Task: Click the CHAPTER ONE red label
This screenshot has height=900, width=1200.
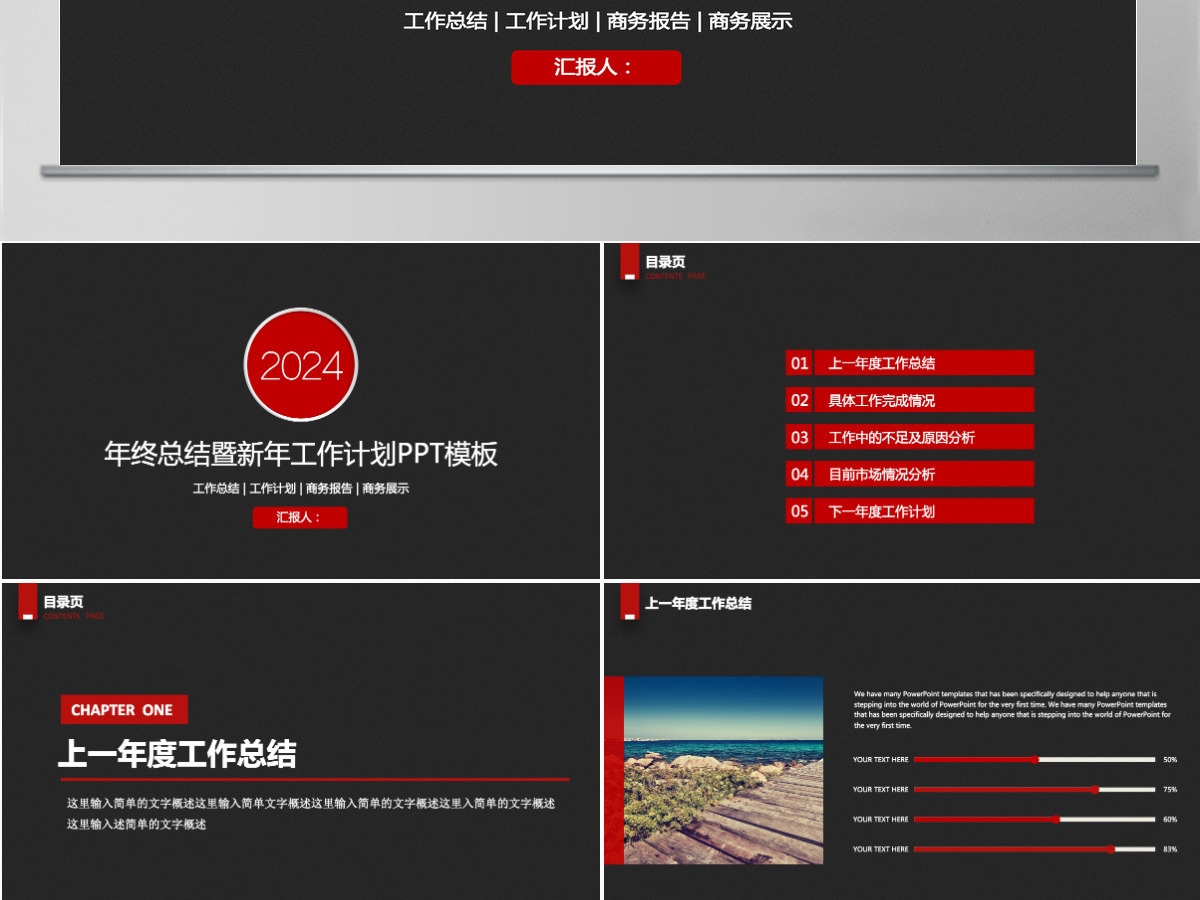Action: coord(124,710)
